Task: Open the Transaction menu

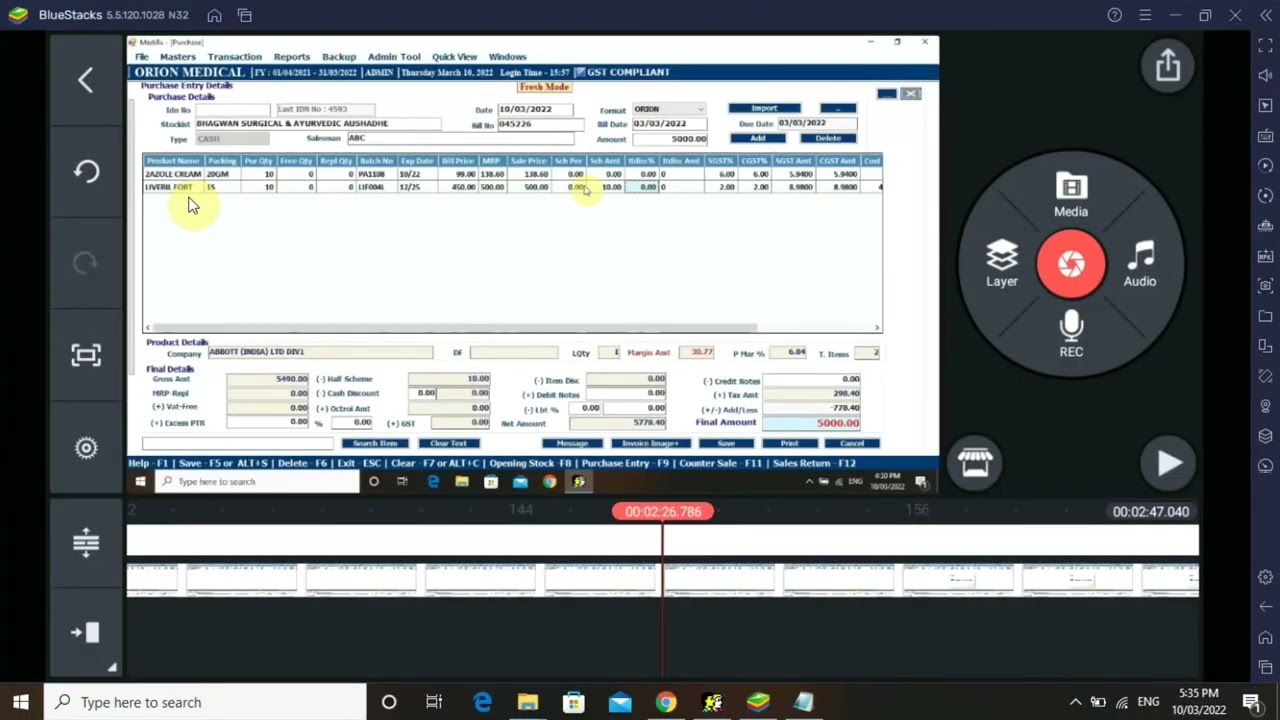Action: (234, 57)
